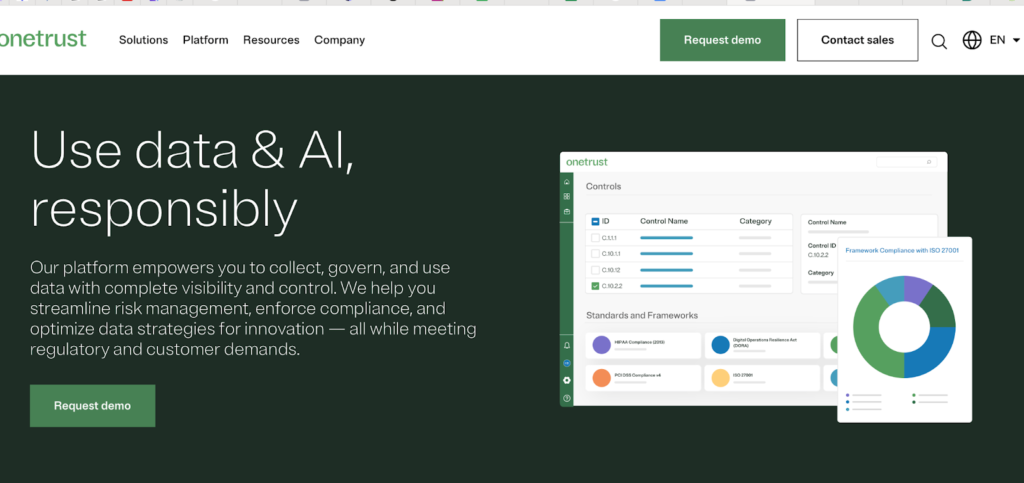Click Framework Compliance with ISO 27001 title
This screenshot has height=483, width=1024.
(x=902, y=250)
